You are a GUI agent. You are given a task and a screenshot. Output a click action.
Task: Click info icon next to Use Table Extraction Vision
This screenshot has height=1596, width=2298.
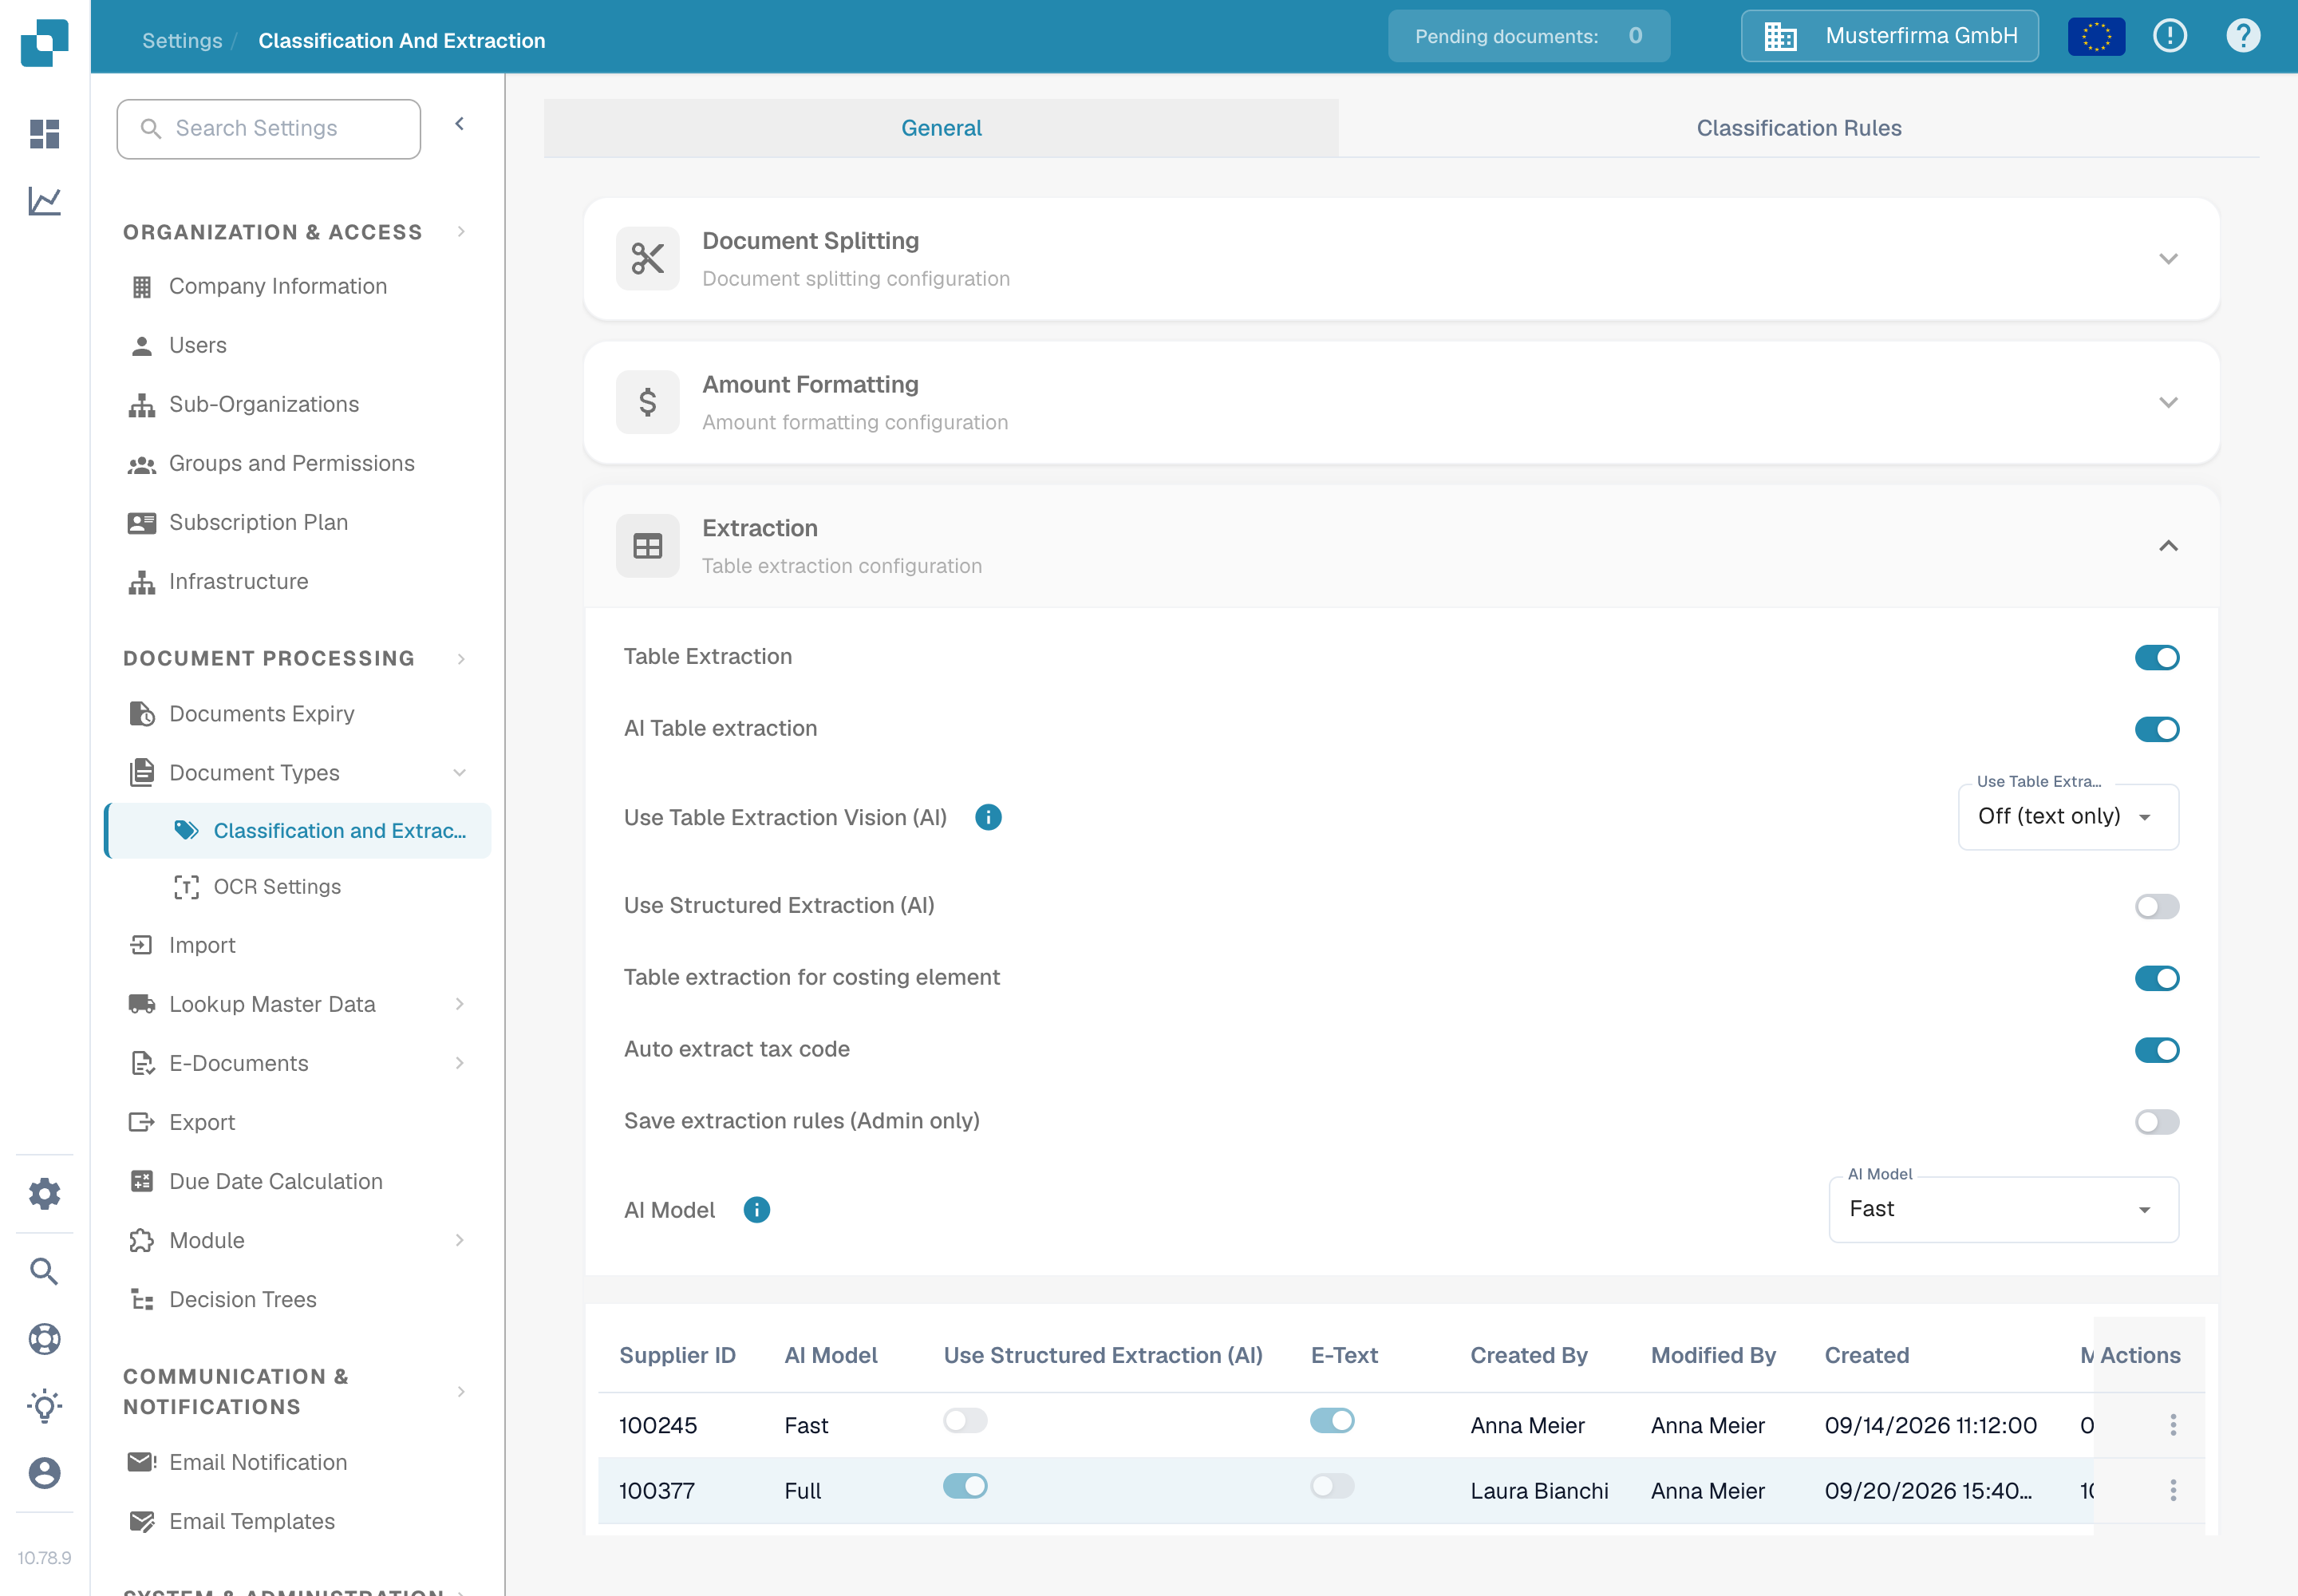click(x=988, y=817)
